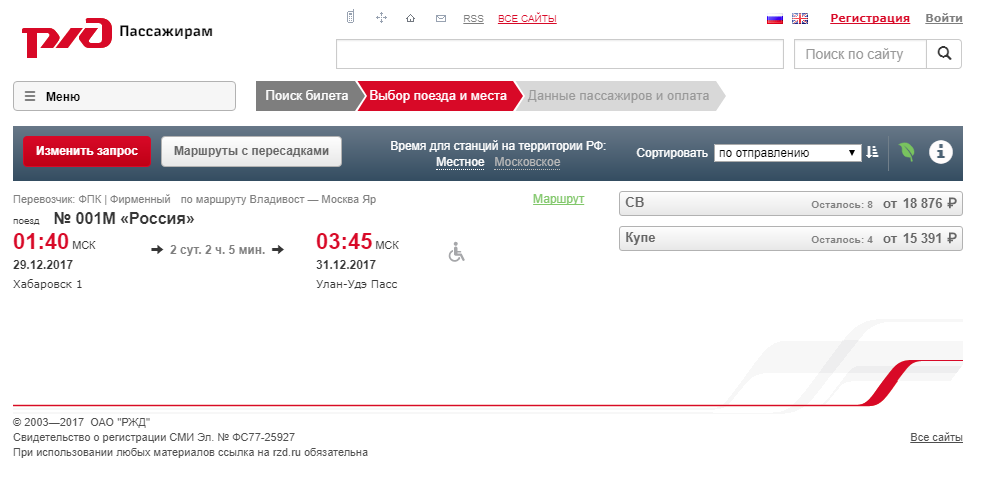Click the green leaf eco icon
This screenshot has height=485, width=984.
907,152
